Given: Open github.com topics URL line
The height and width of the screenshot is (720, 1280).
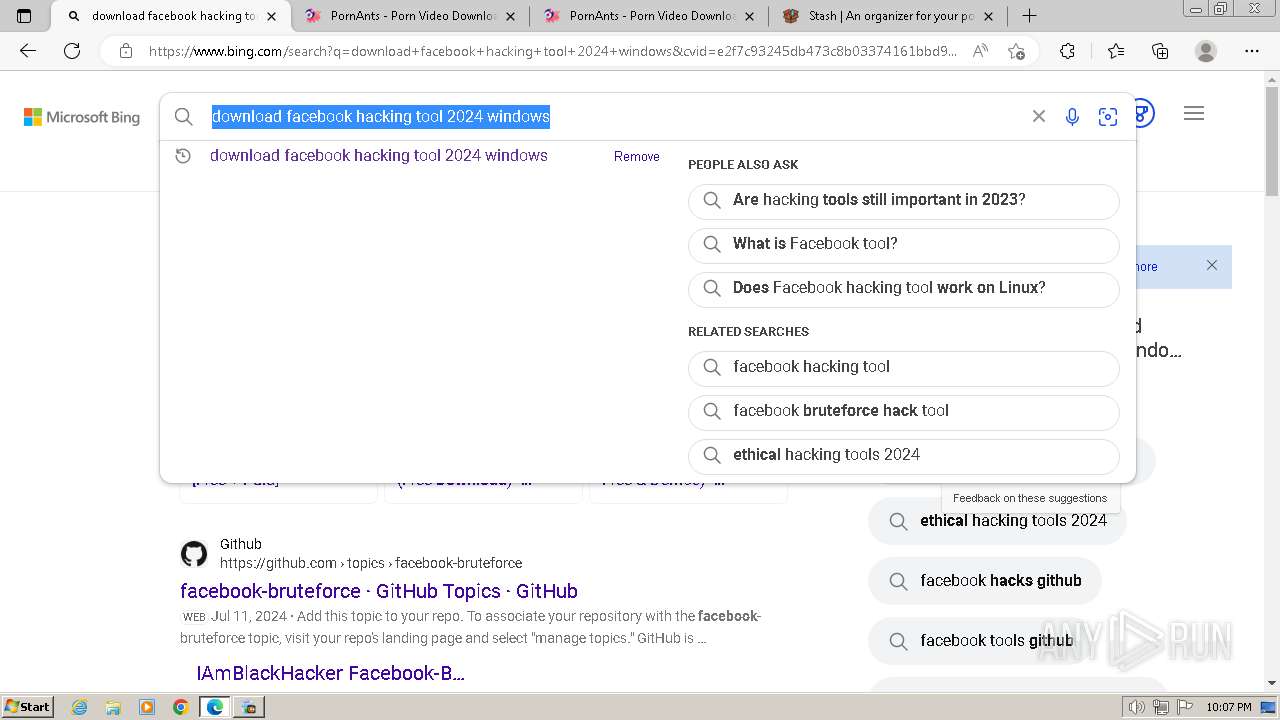Looking at the screenshot, I should tap(371, 563).
